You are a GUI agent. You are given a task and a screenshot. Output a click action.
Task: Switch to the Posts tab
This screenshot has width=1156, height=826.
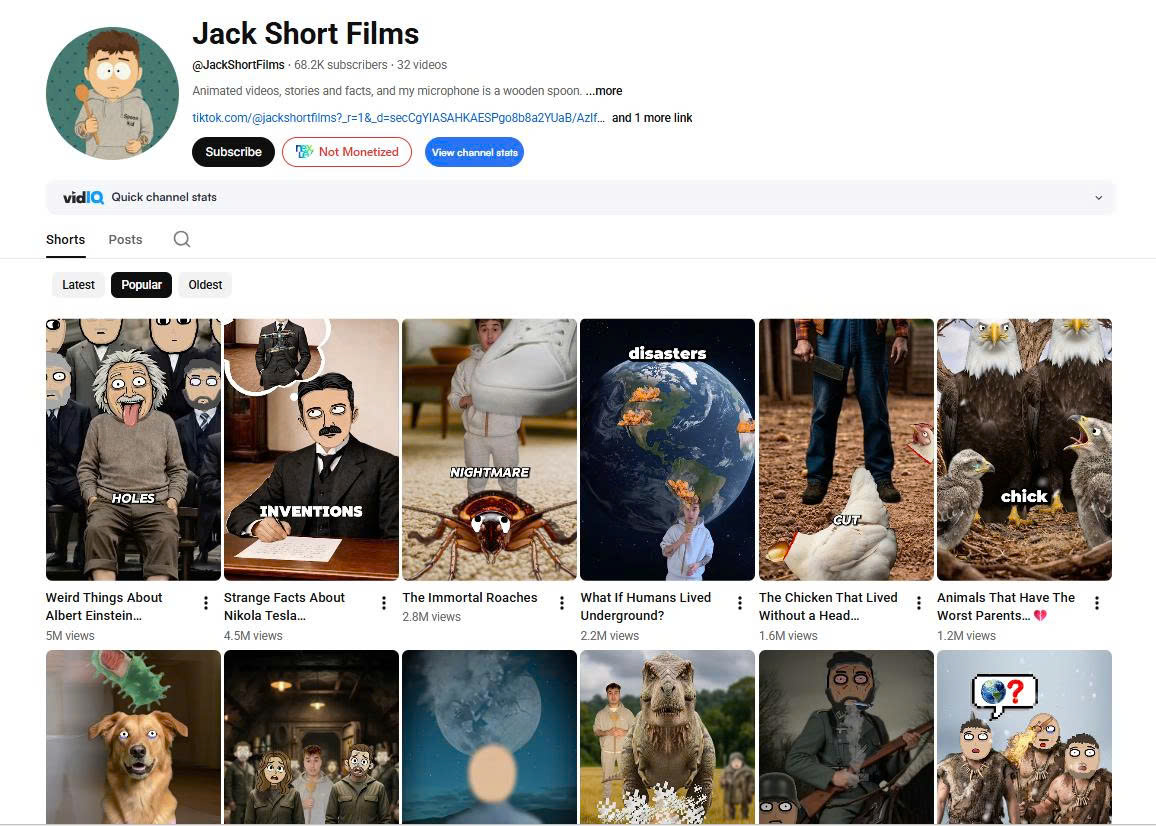(125, 240)
